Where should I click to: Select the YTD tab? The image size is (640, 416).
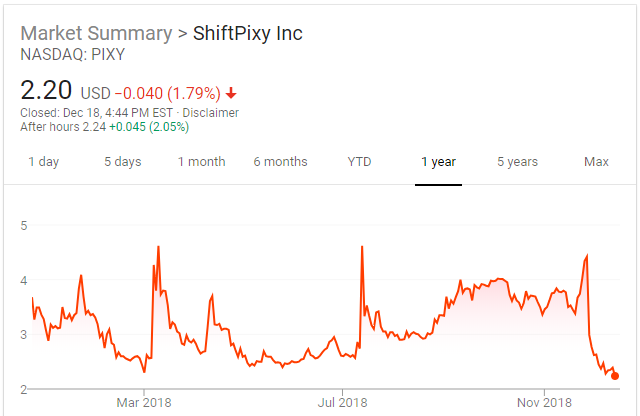point(359,162)
